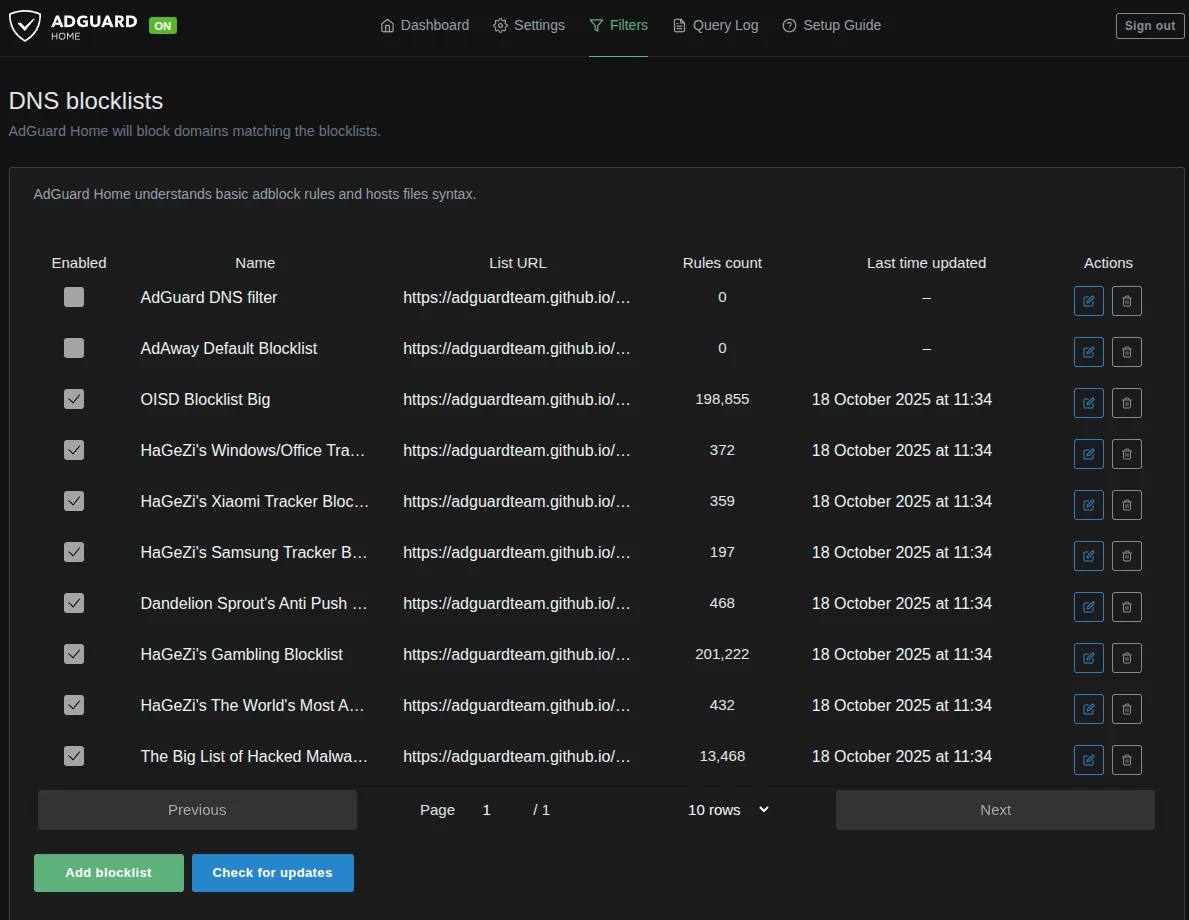Delete the AdAway Default Blocklist via trash icon
This screenshot has height=920, width=1189.
[x=1126, y=351]
